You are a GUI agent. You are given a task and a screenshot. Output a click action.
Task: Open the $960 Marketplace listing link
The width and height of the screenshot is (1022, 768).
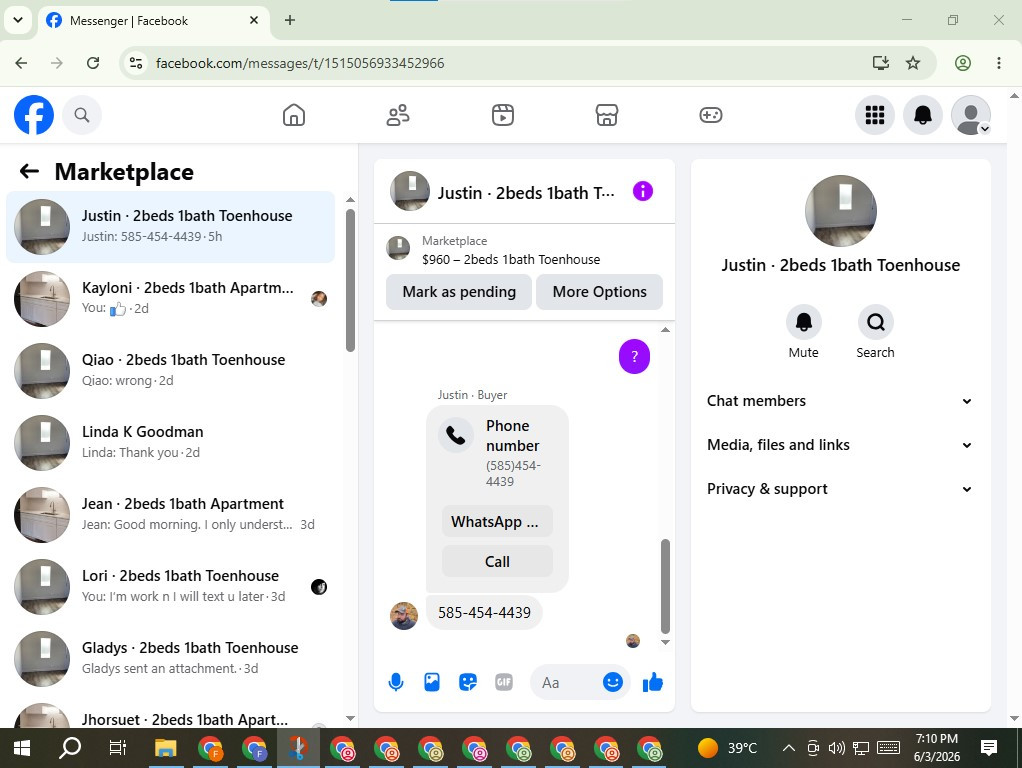pos(510,259)
